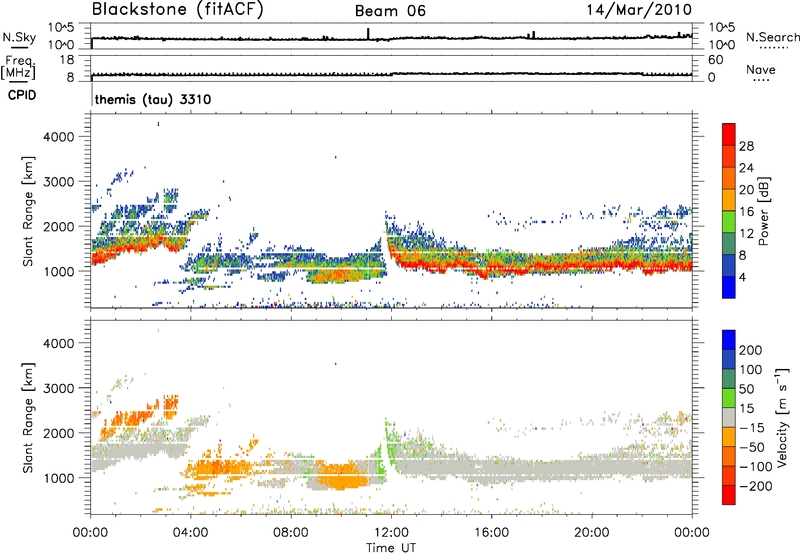Click the '60' tick on Nave axis

click(715, 60)
